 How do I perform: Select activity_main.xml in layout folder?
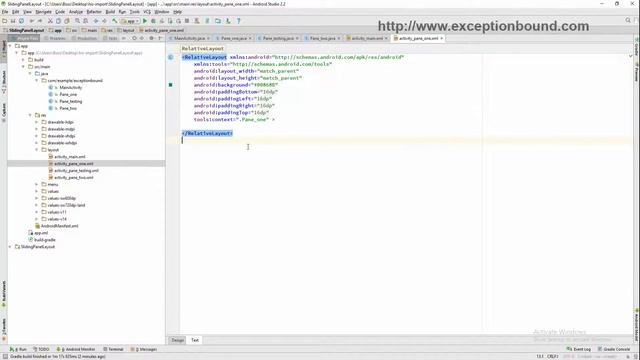(69, 157)
